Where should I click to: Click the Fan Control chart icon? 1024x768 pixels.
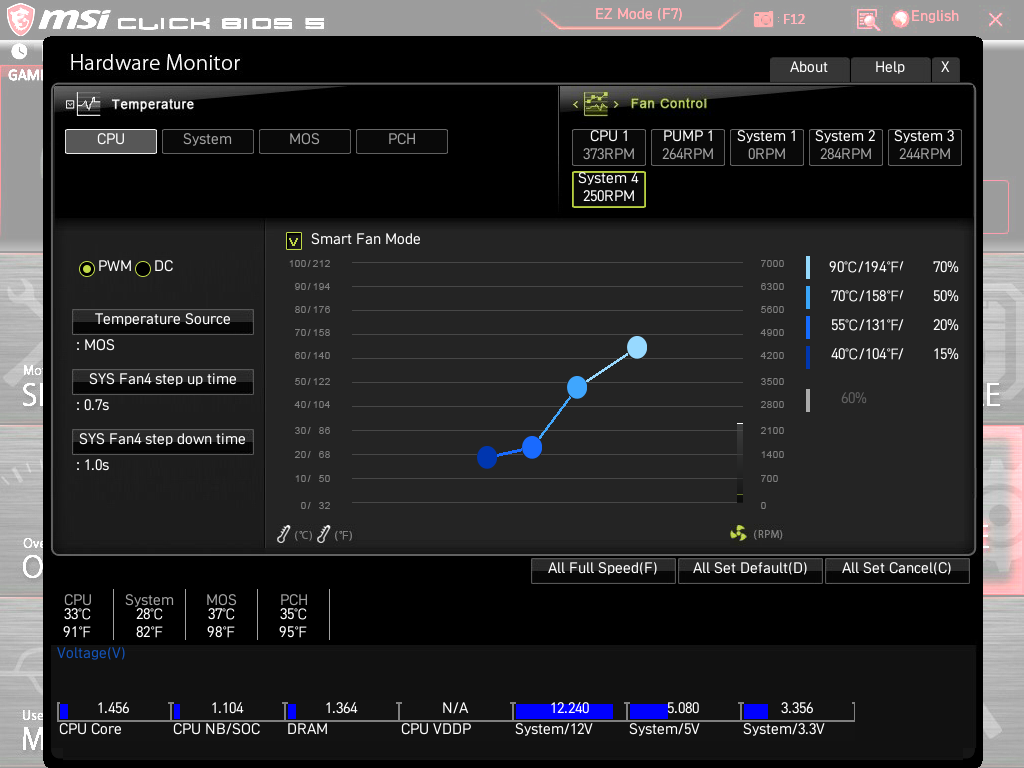pyautogui.click(x=596, y=103)
